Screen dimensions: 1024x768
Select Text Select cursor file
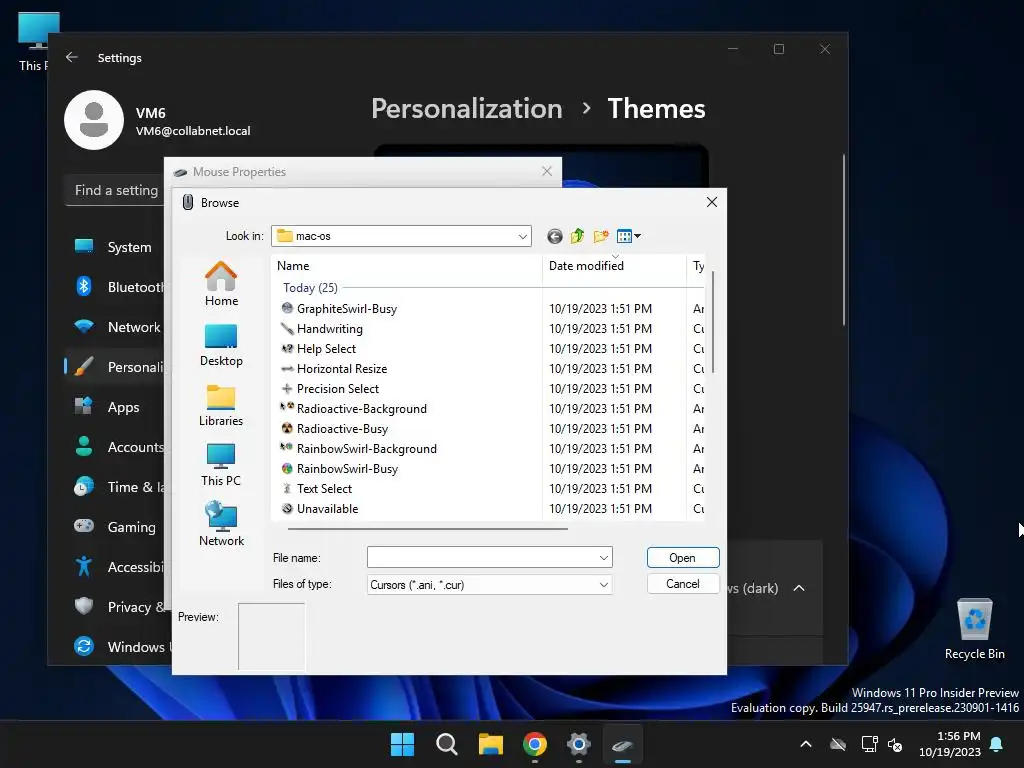pos(324,488)
